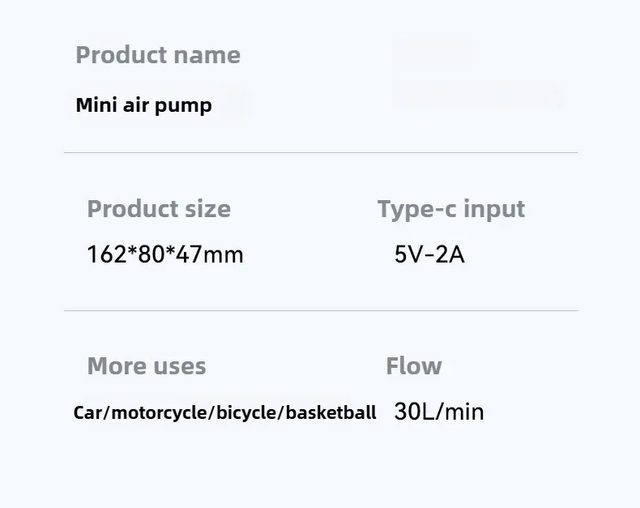
Task: Click the divider line above "More uses"
Action: pos(321,310)
